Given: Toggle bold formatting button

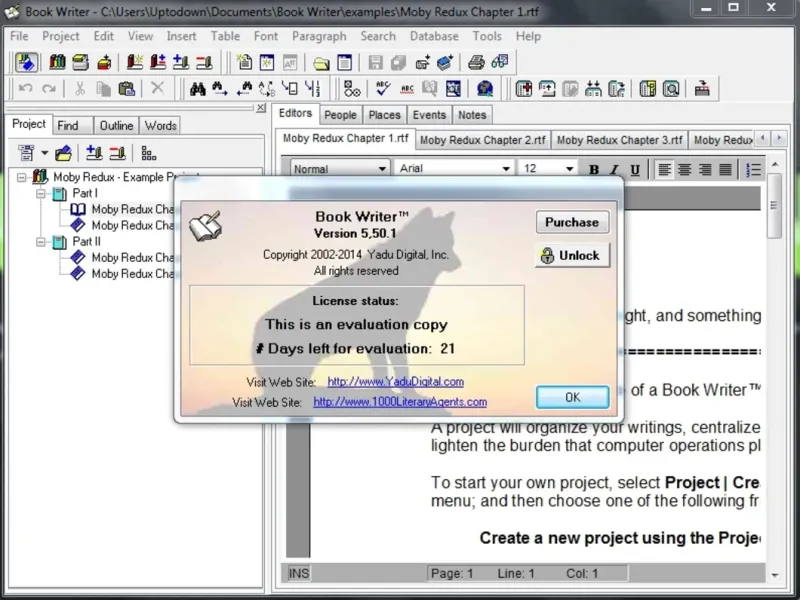Looking at the screenshot, I should tap(593, 169).
